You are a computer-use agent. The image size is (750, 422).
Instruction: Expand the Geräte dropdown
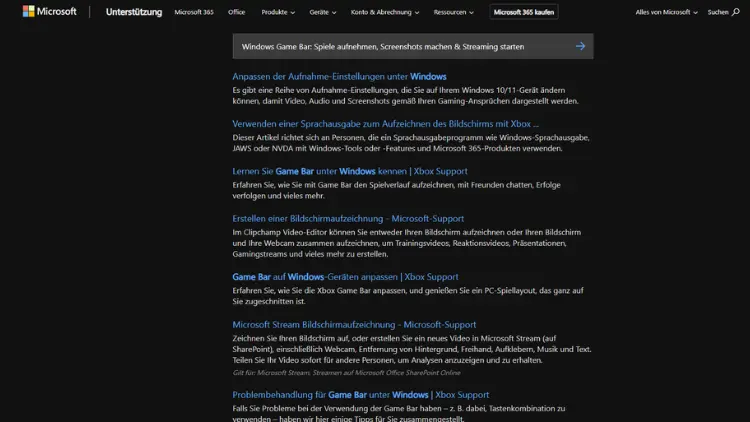pos(322,12)
